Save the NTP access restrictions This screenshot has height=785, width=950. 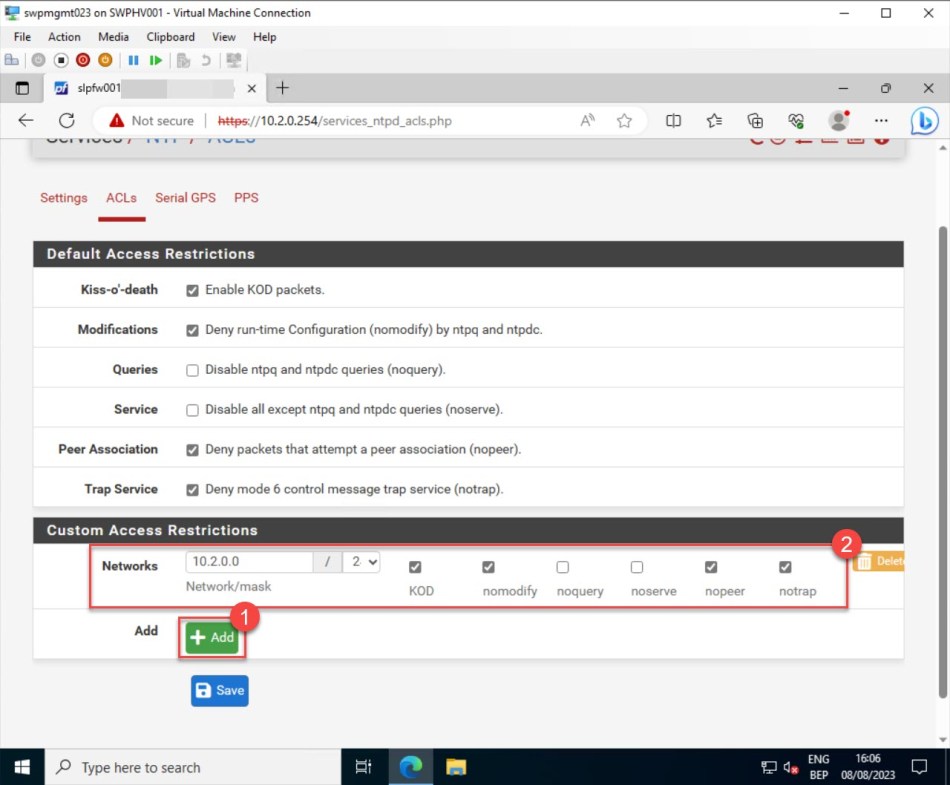219,690
